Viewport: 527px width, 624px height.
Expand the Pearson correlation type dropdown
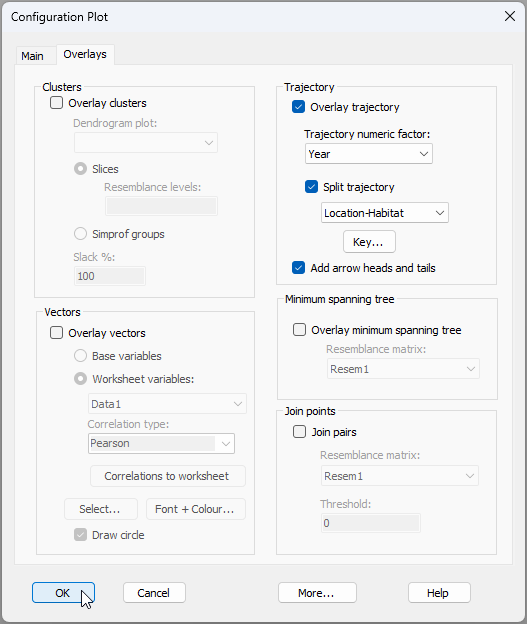[161, 443]
